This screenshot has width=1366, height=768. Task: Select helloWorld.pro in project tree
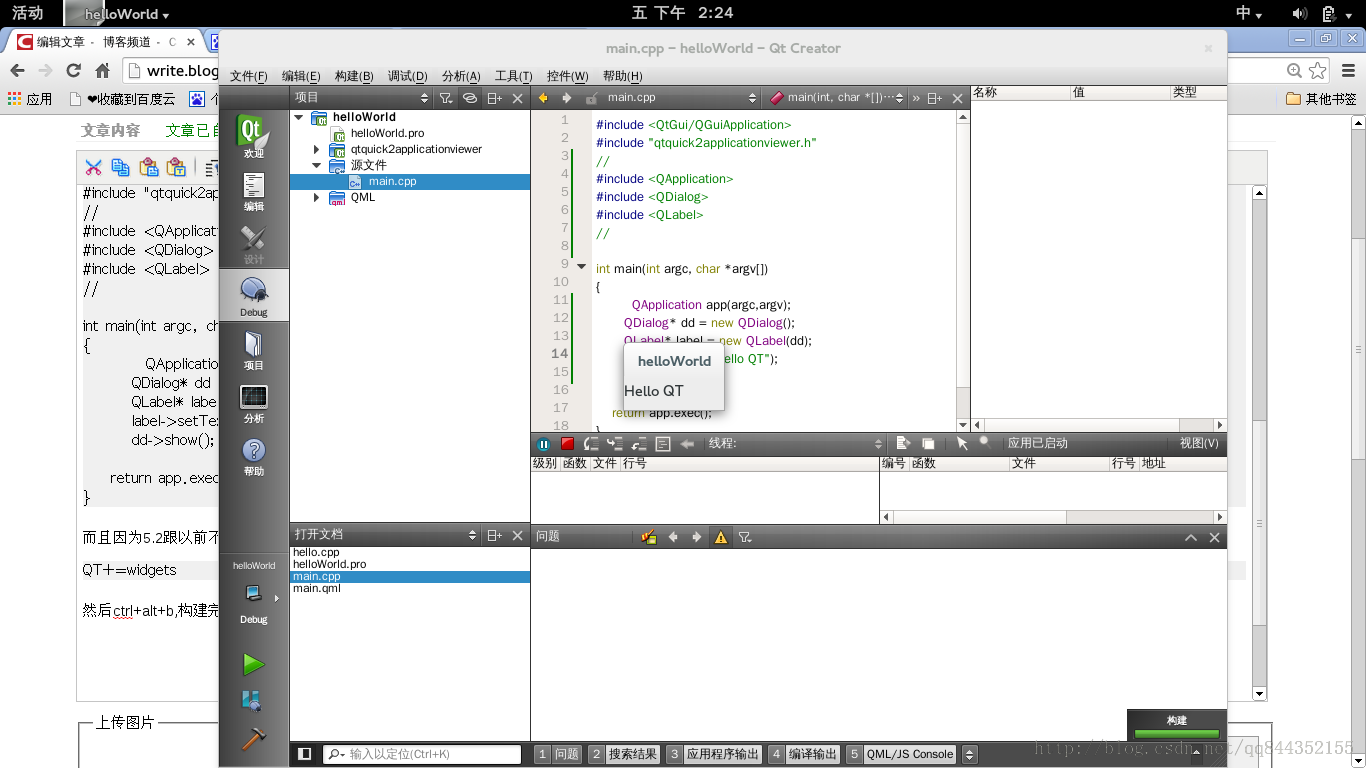point(387,133)
